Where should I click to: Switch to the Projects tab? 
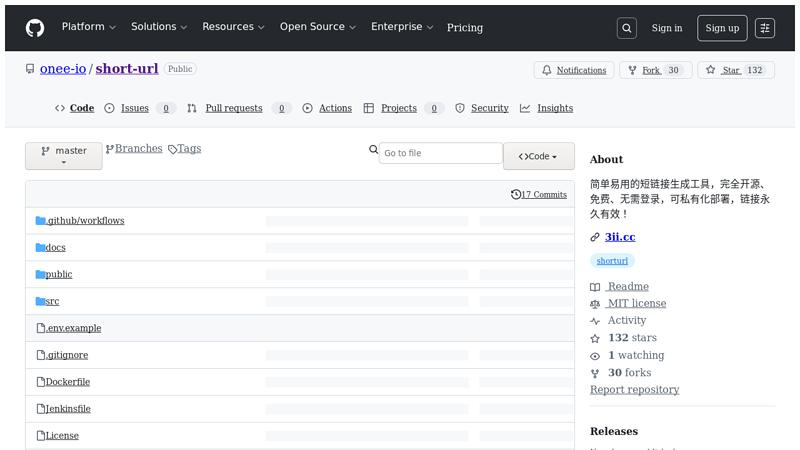[399, 108]
